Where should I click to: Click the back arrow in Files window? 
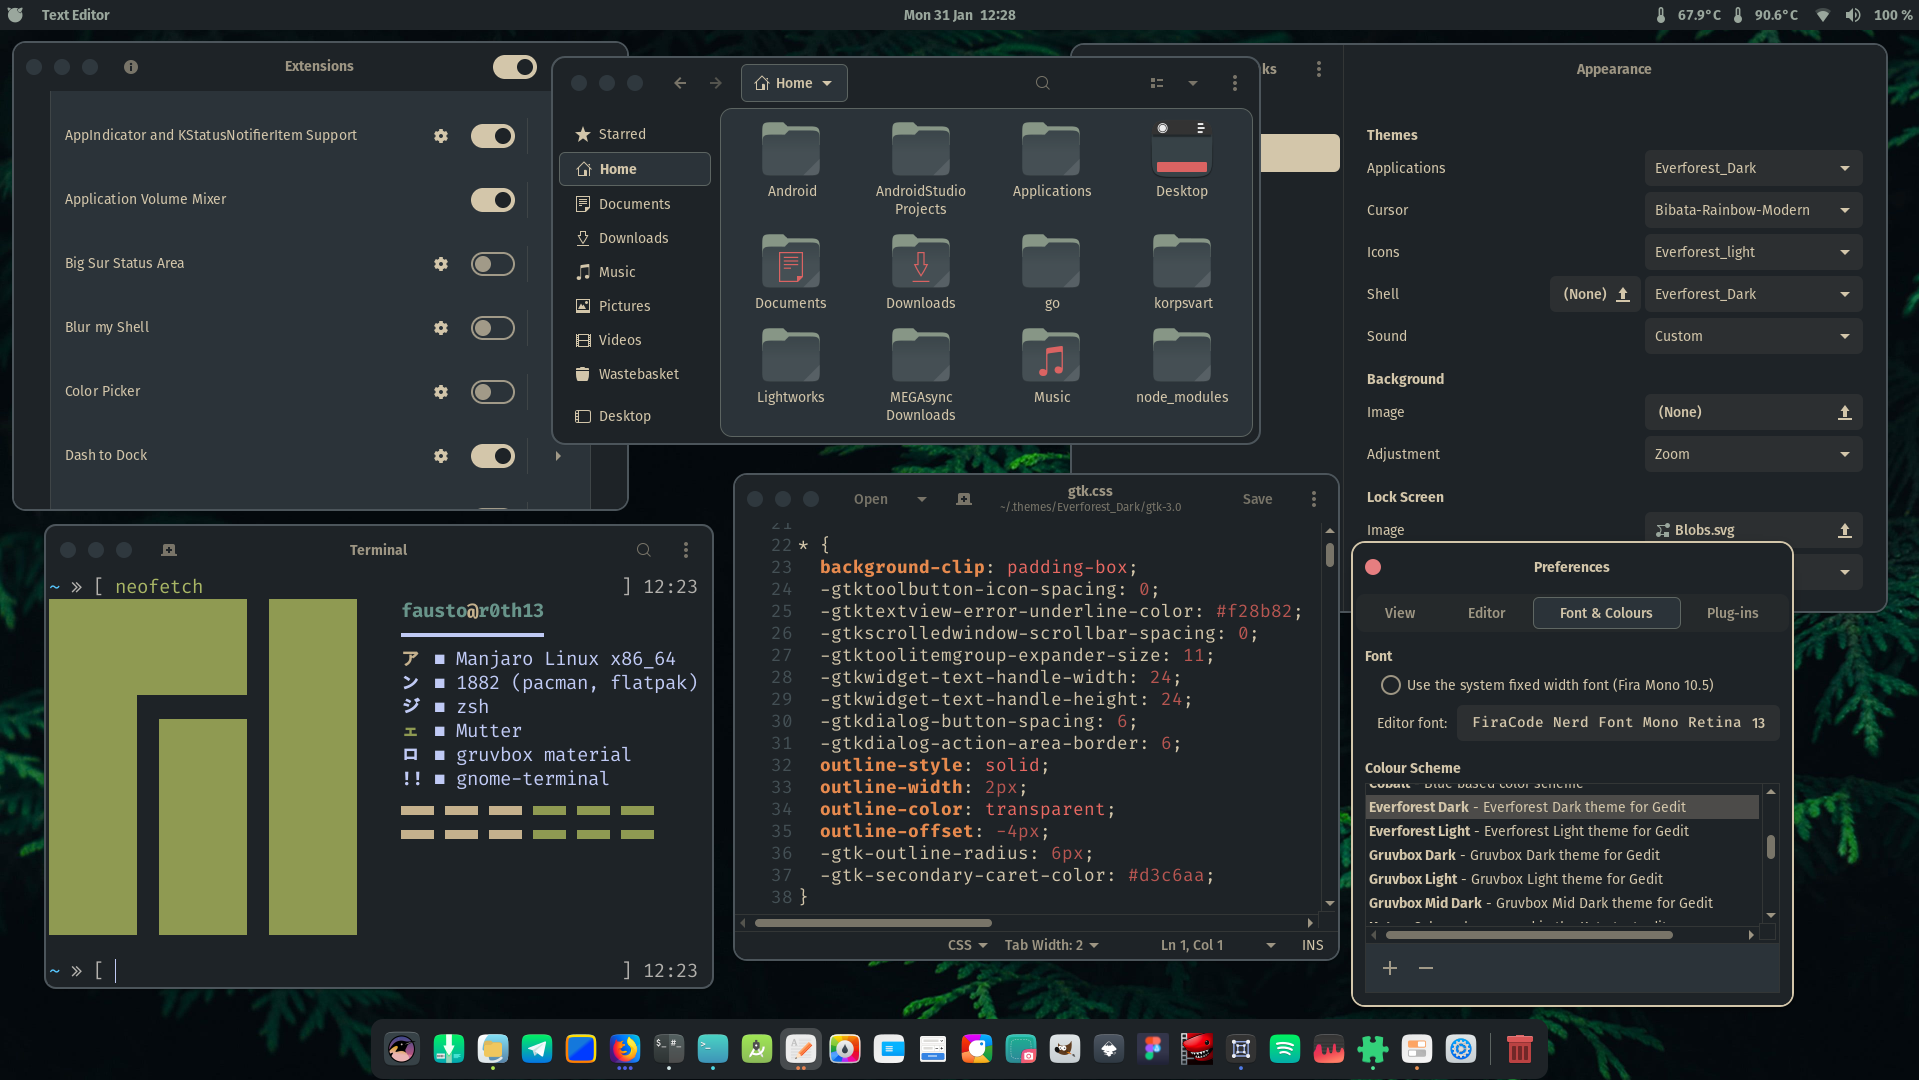680,83
